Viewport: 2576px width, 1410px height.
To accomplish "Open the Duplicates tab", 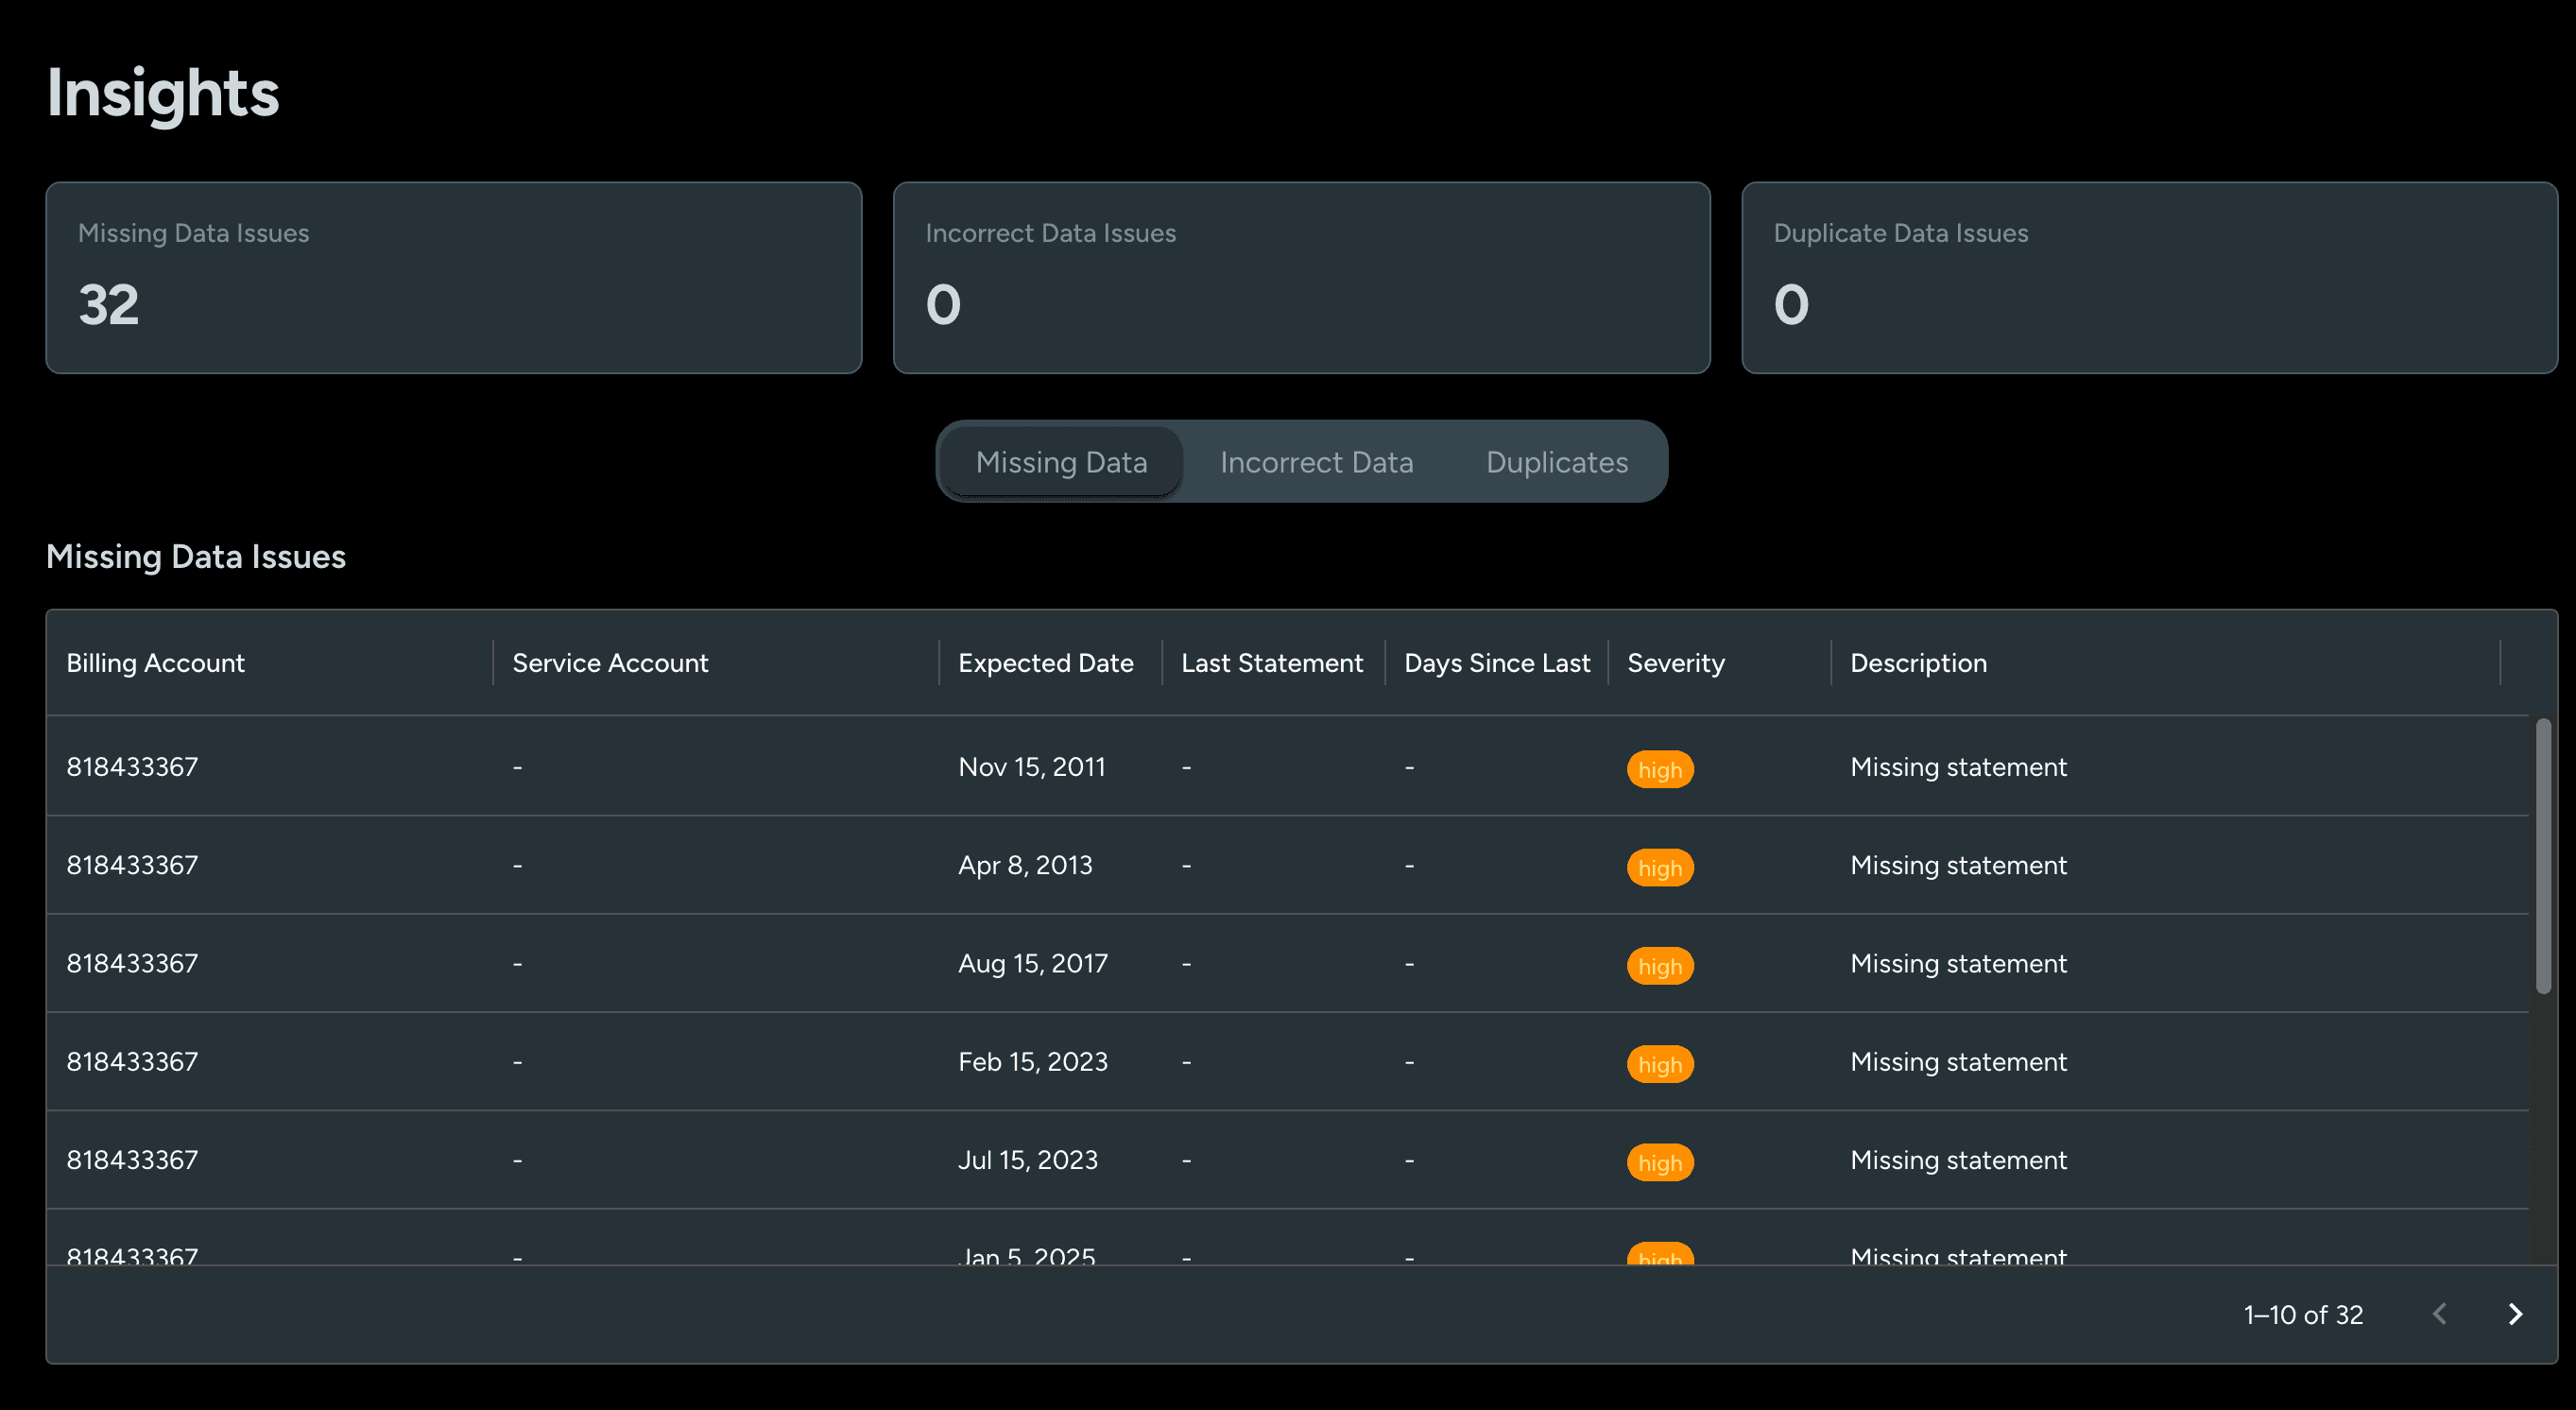I will point(1556,462).
